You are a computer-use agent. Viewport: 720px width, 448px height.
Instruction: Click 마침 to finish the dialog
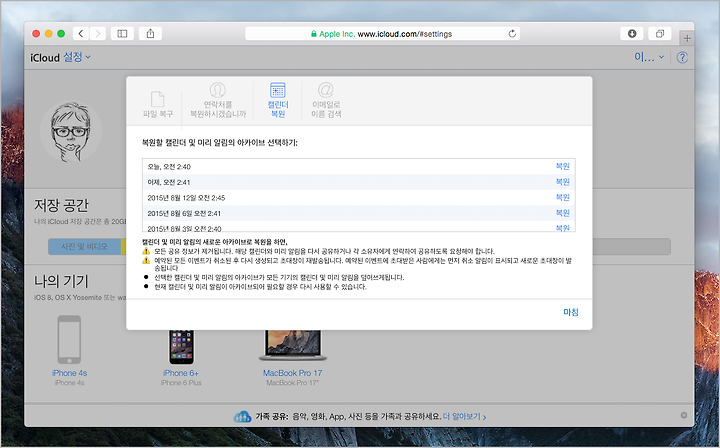click(571, 312)
